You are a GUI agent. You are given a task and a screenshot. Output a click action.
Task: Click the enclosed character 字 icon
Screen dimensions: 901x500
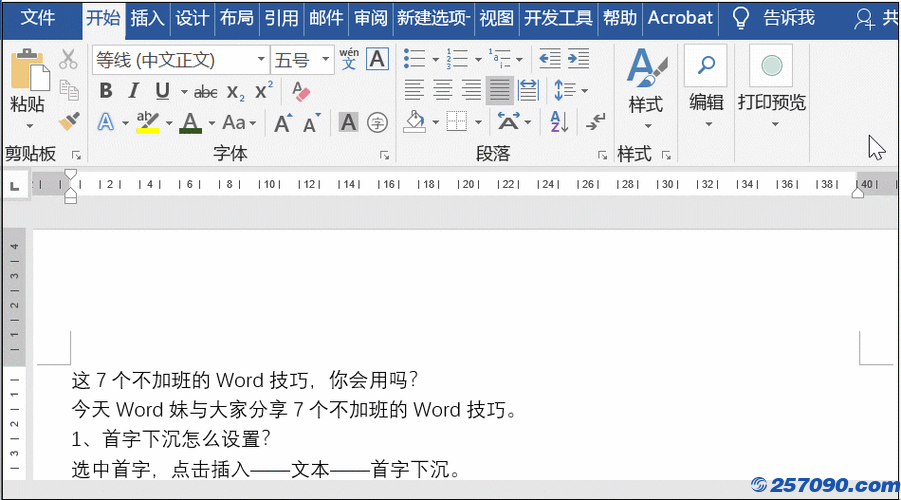click(378, 122)
